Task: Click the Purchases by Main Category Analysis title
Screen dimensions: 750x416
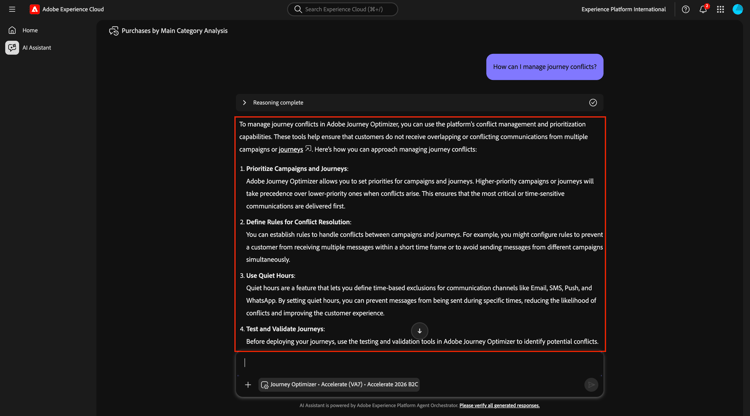Action: click(175, 31)
